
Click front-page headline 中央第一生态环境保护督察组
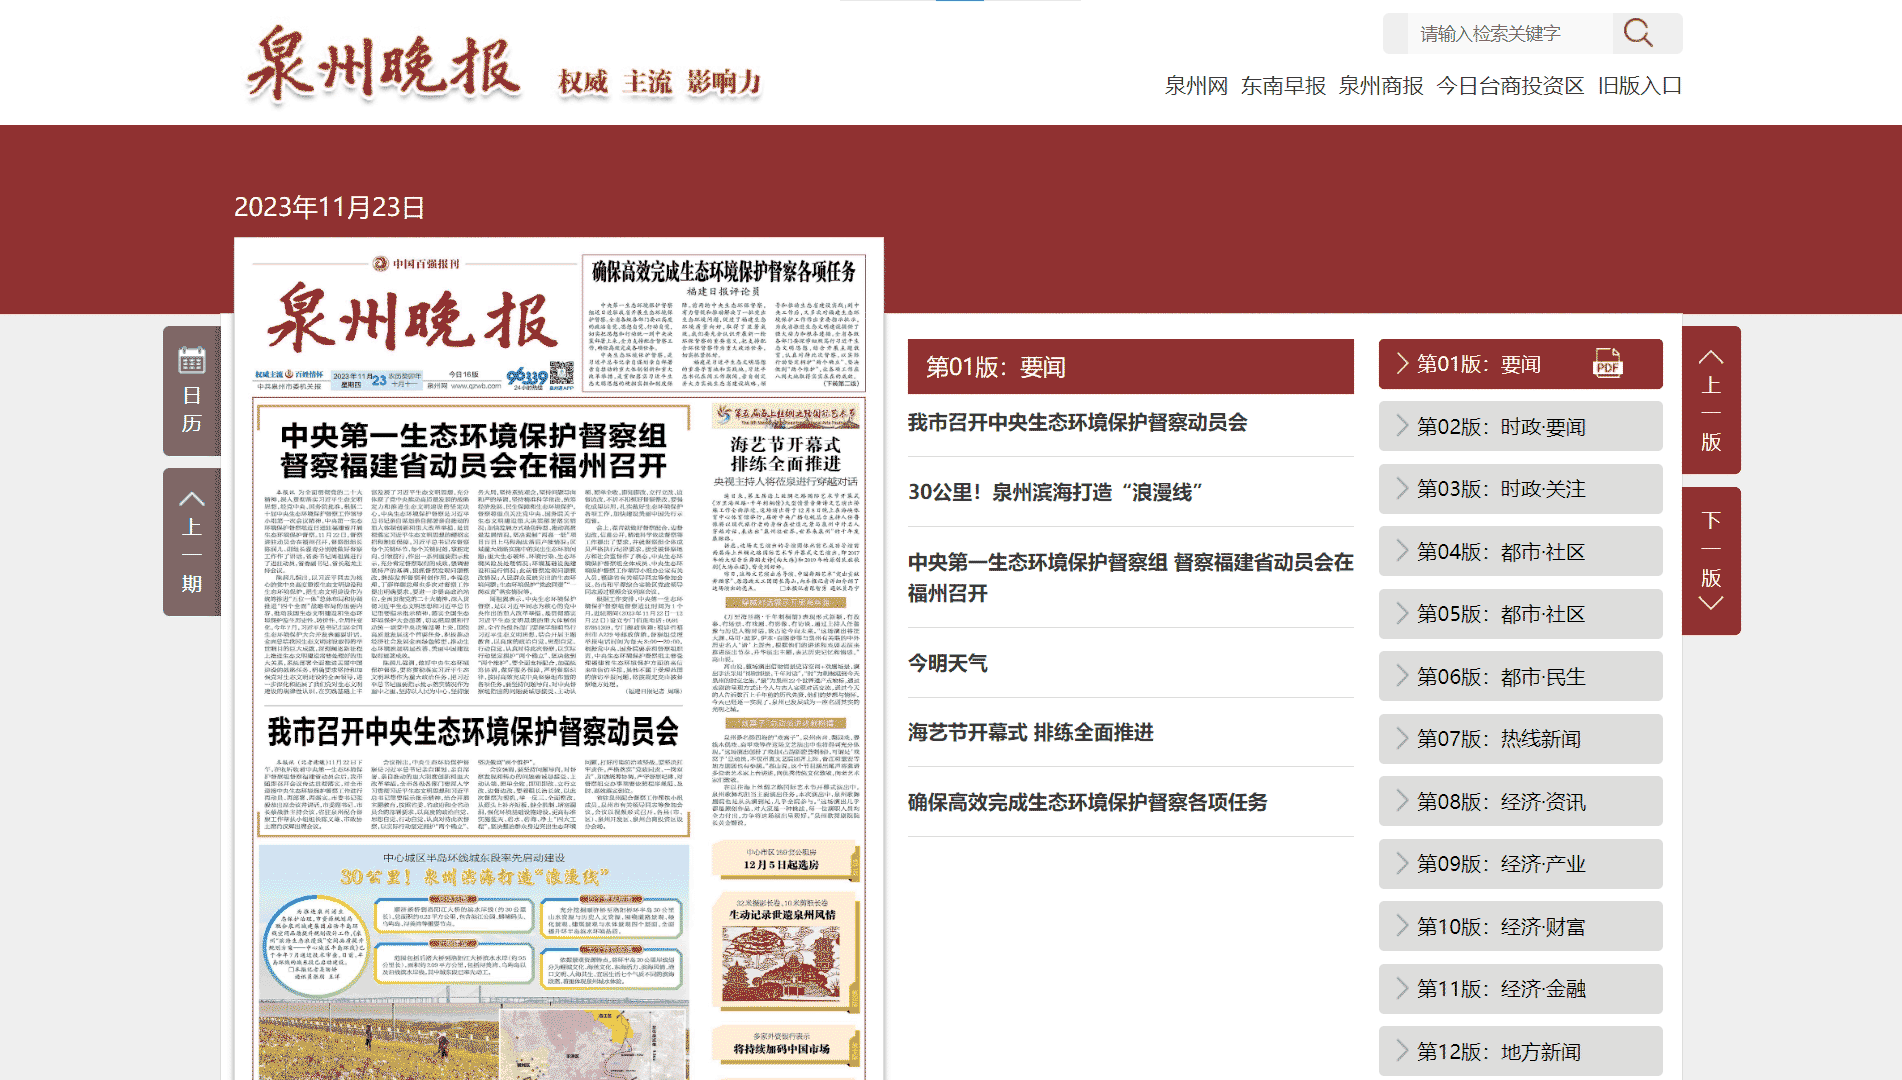pyautogui.click(x=473, y=450)
